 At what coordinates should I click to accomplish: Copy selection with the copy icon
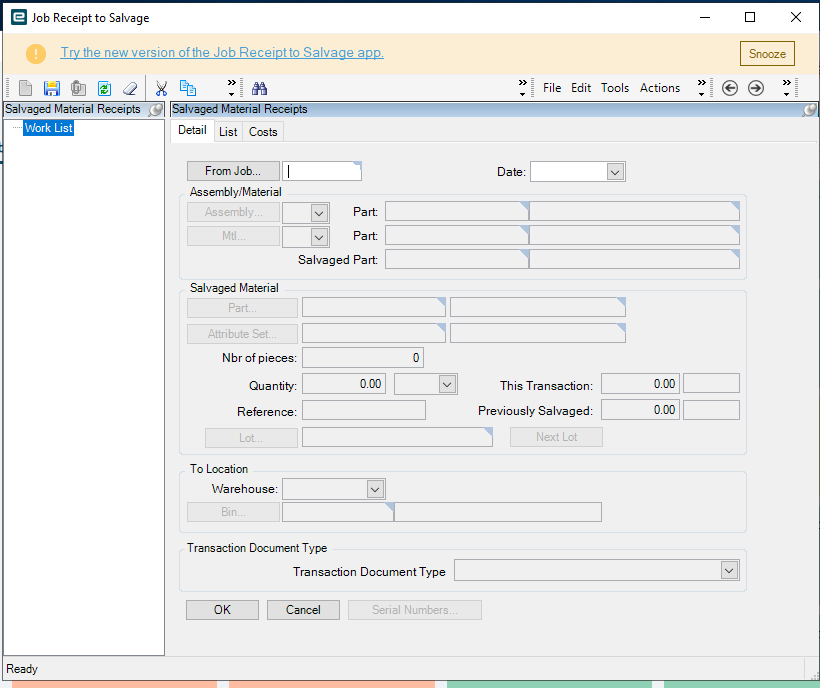[x=188, y=88]
